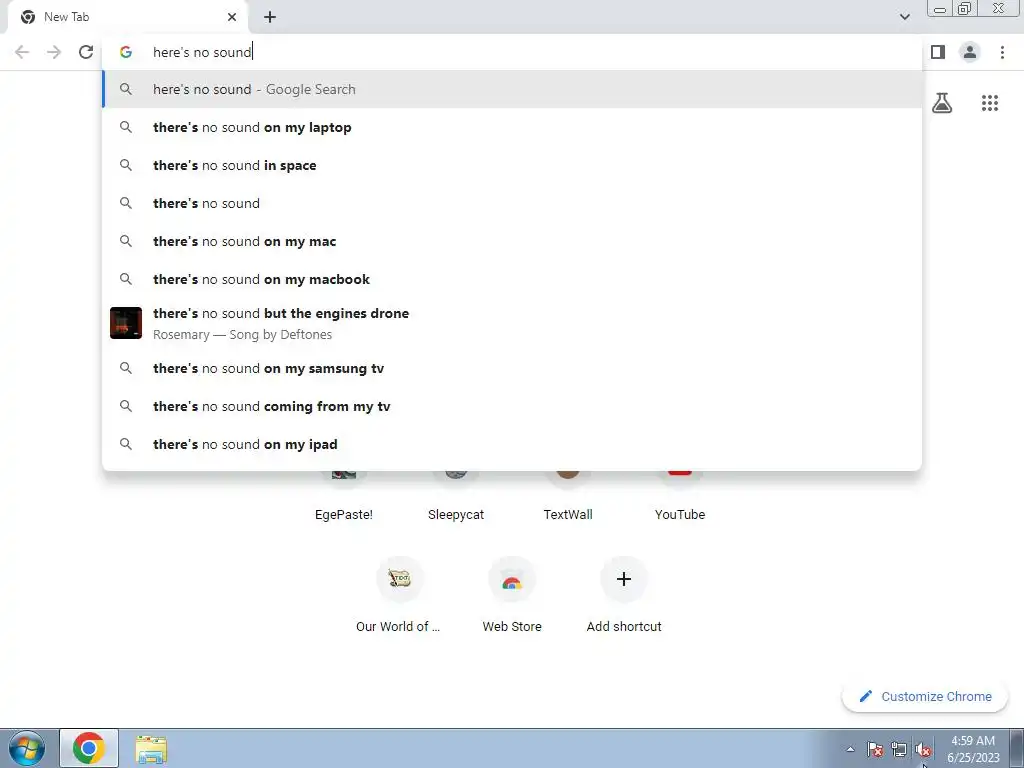
Task: Open the profile avatar menu
Action: pyautogui.click(x=970, y=52)
